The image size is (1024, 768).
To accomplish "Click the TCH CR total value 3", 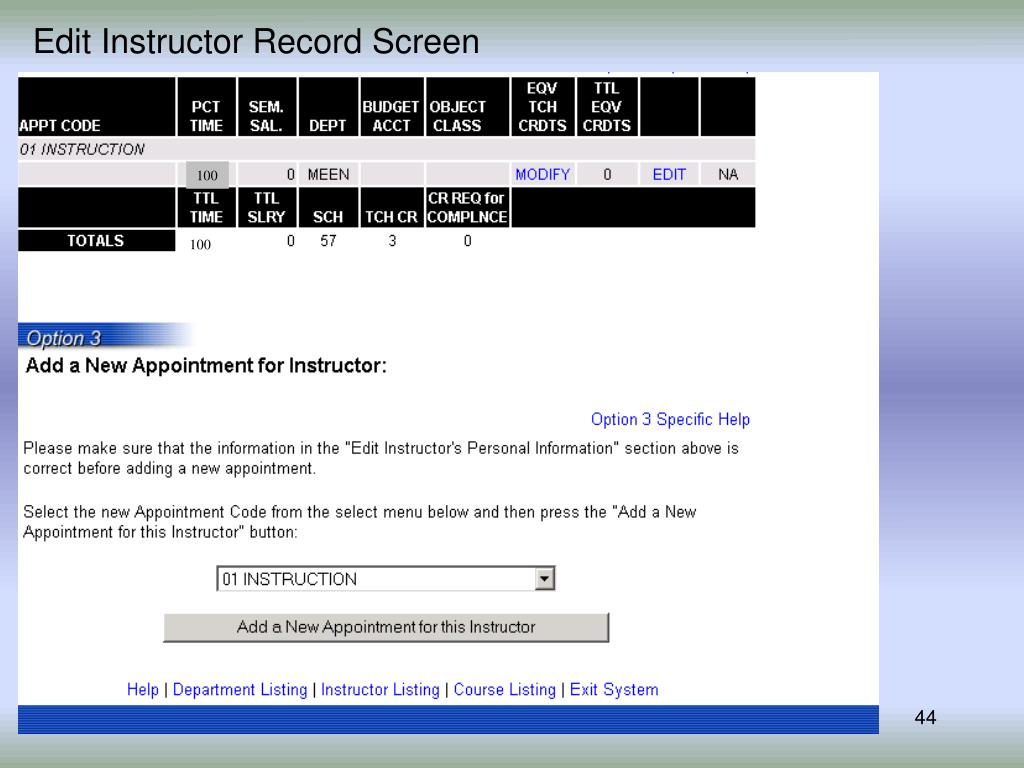I will 392,241.
